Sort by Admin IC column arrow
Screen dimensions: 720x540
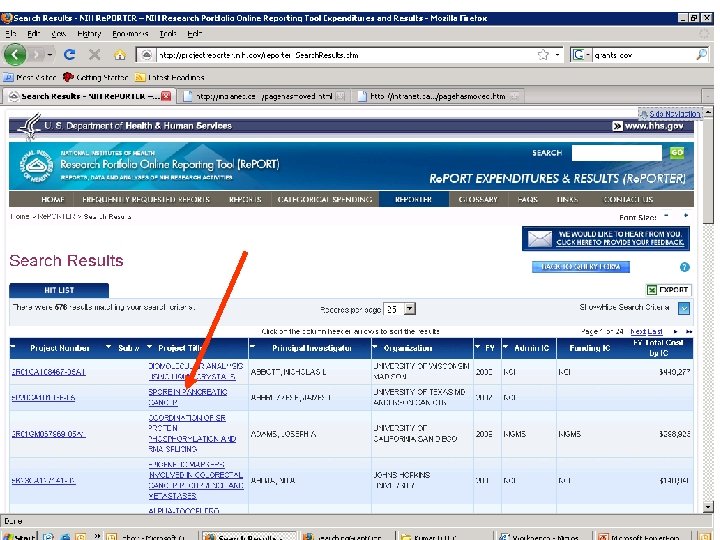[x=506, y=347]
